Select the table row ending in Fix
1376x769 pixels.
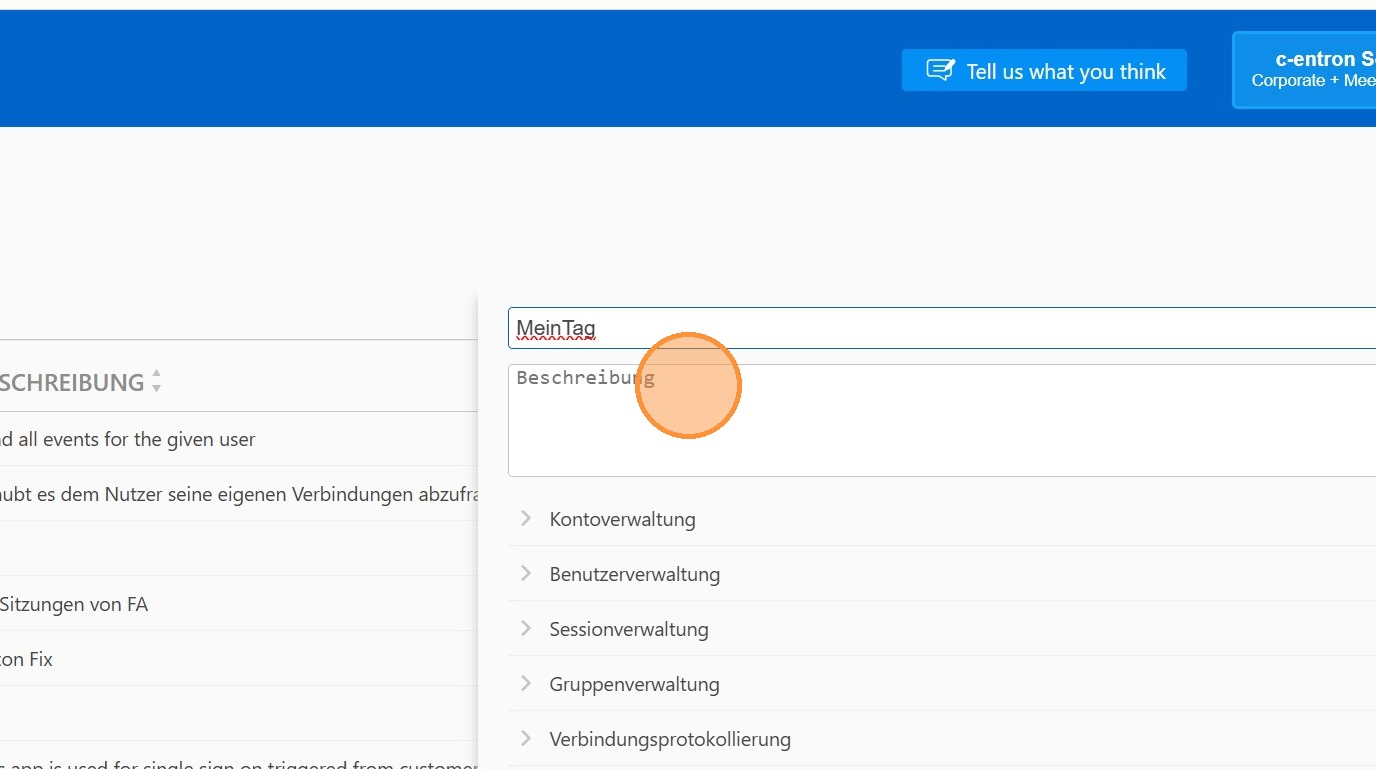(28, 659)
